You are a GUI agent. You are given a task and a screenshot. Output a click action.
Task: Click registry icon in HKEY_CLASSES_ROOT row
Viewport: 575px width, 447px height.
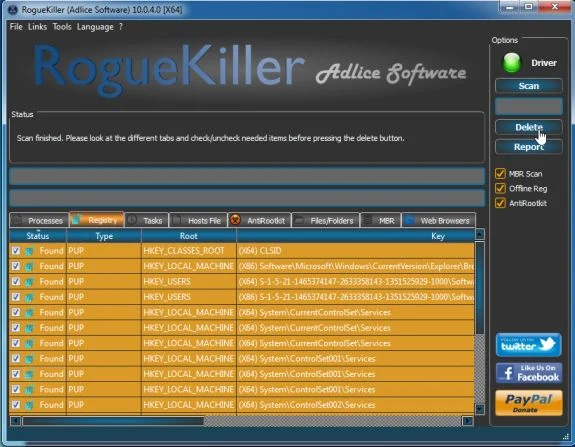[x=29, y=251]
